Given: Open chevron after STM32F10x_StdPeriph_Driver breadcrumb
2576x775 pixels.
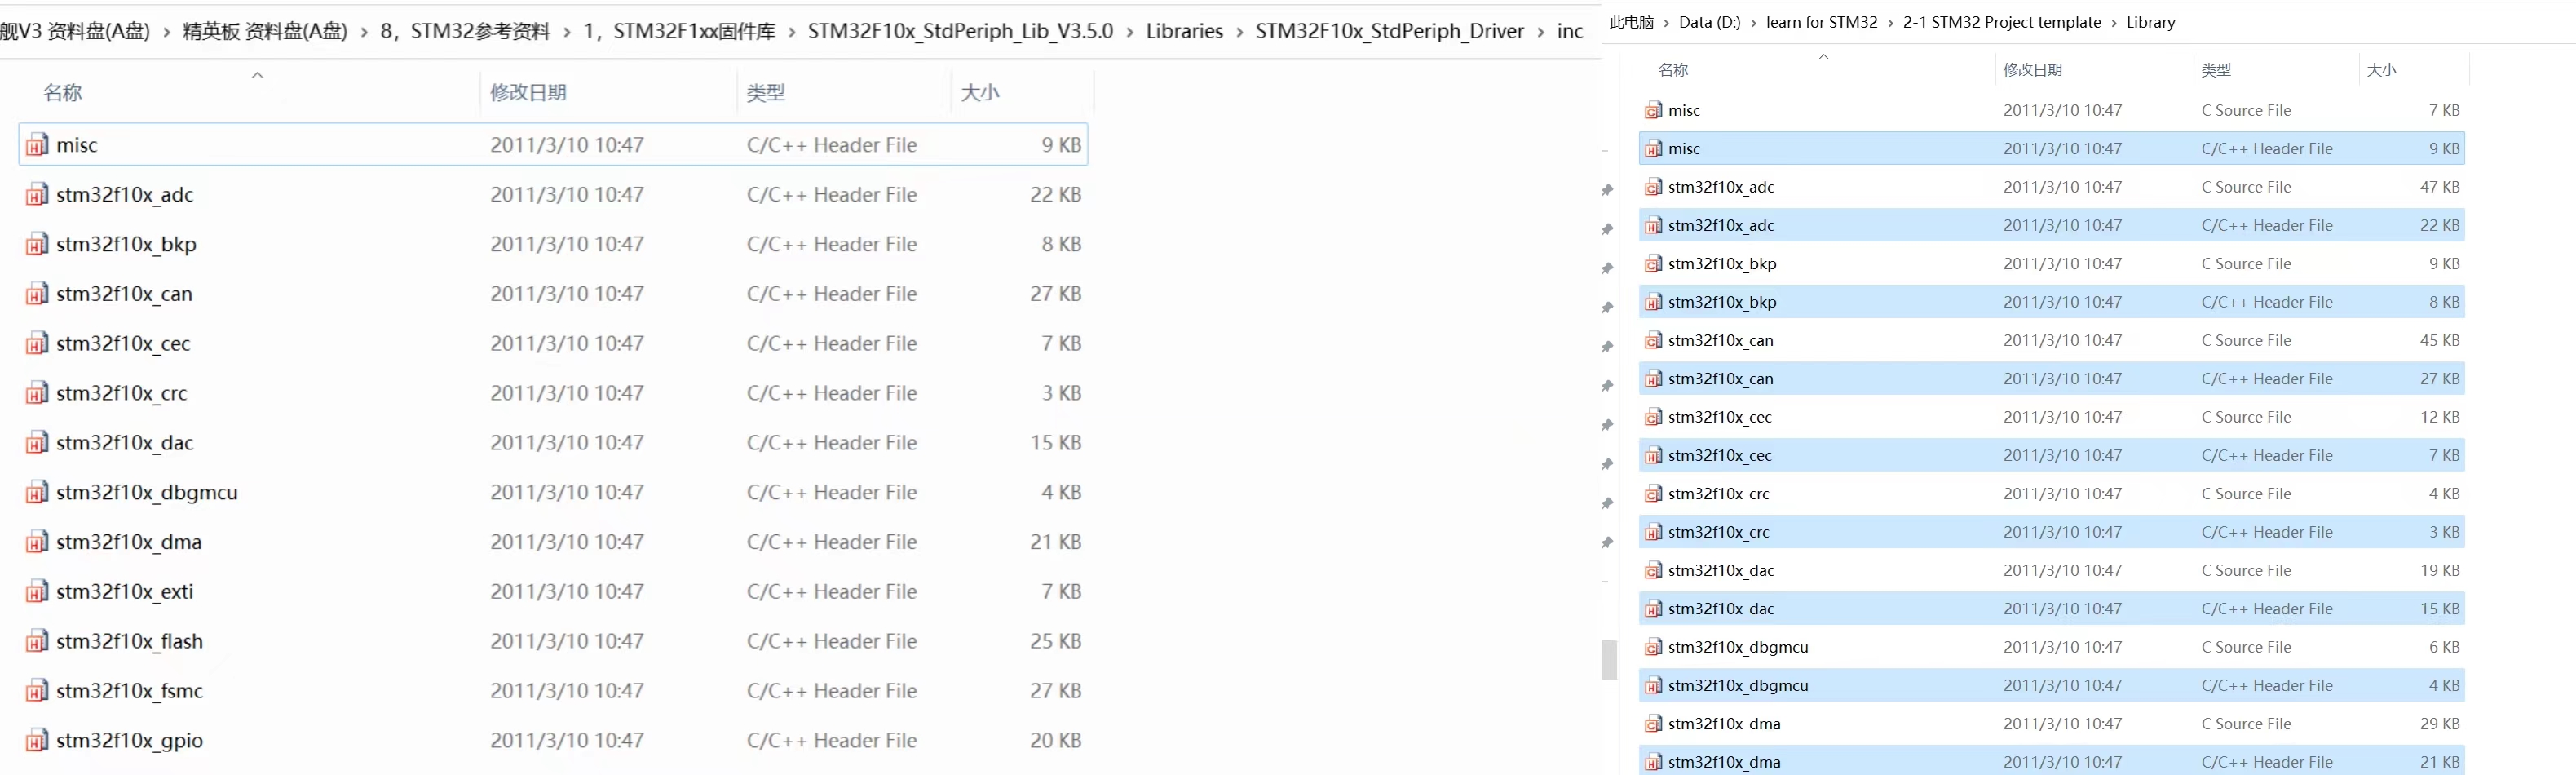Looking at the screenshot, I should point(1541,32).
